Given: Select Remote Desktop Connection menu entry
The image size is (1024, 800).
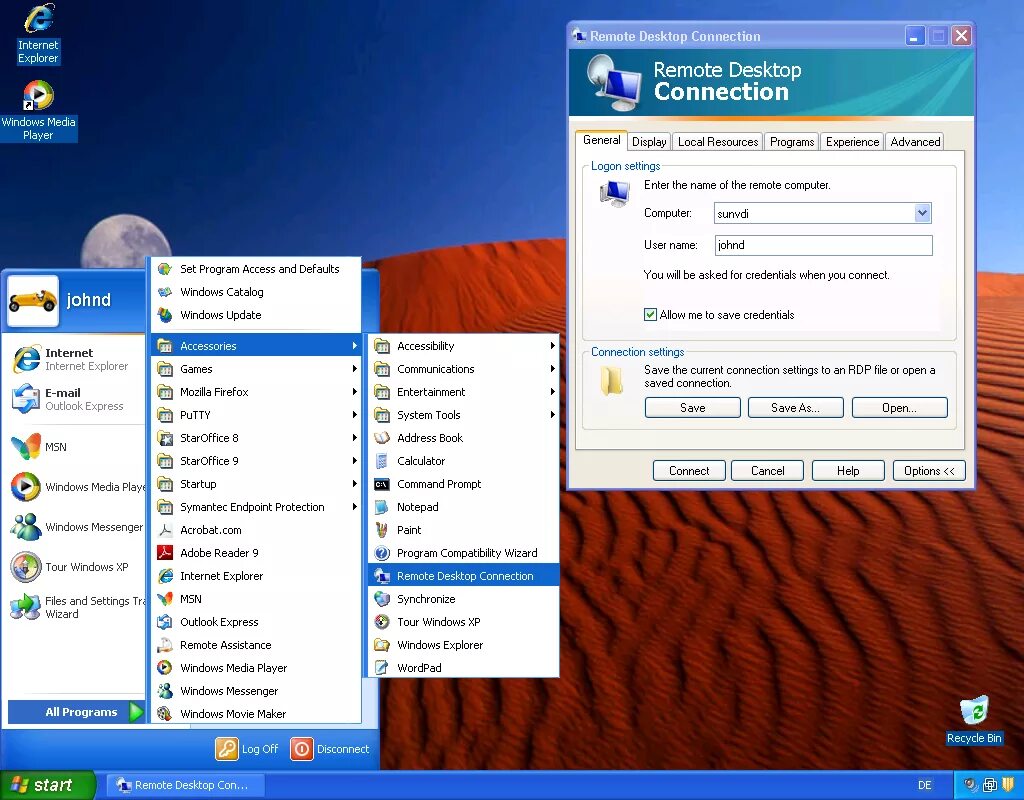Looking at the screenshot, I should (x=464, y=576).
